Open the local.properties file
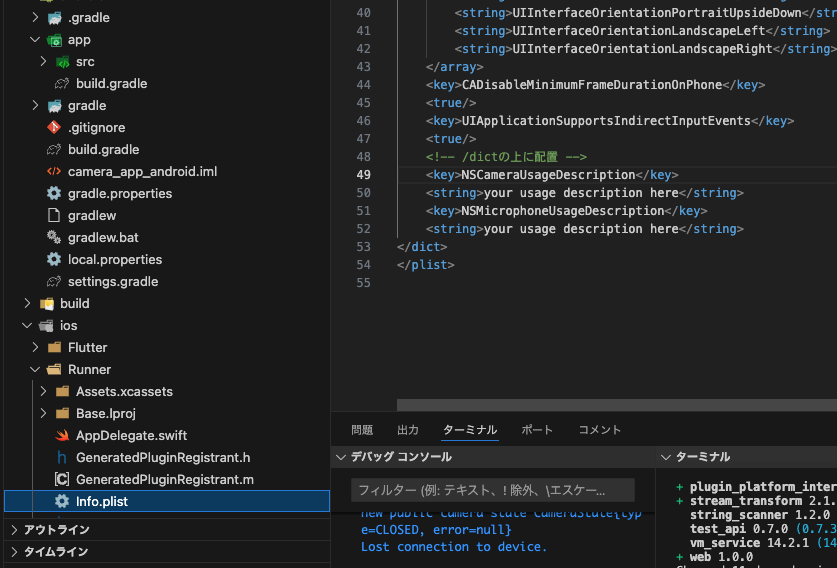The width and height of the screenshot is (837, 568). 115,259
